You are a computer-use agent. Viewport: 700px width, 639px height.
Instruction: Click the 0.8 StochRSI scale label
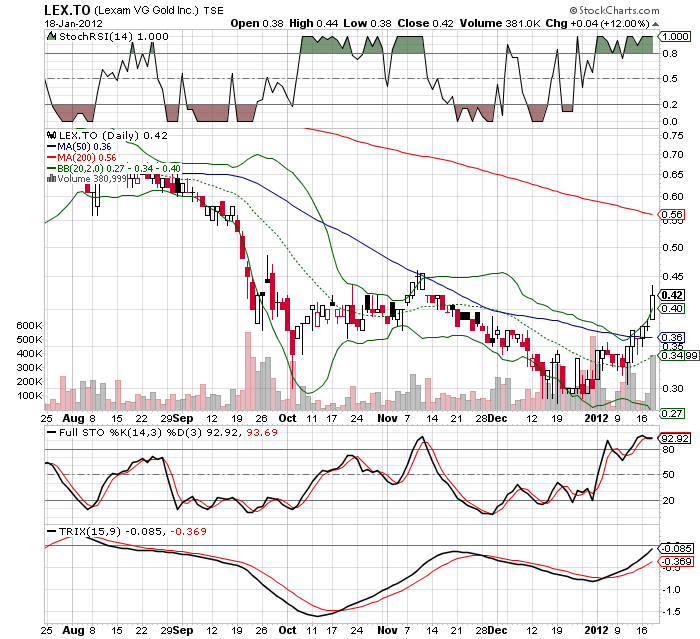click(x=670, y=54)
